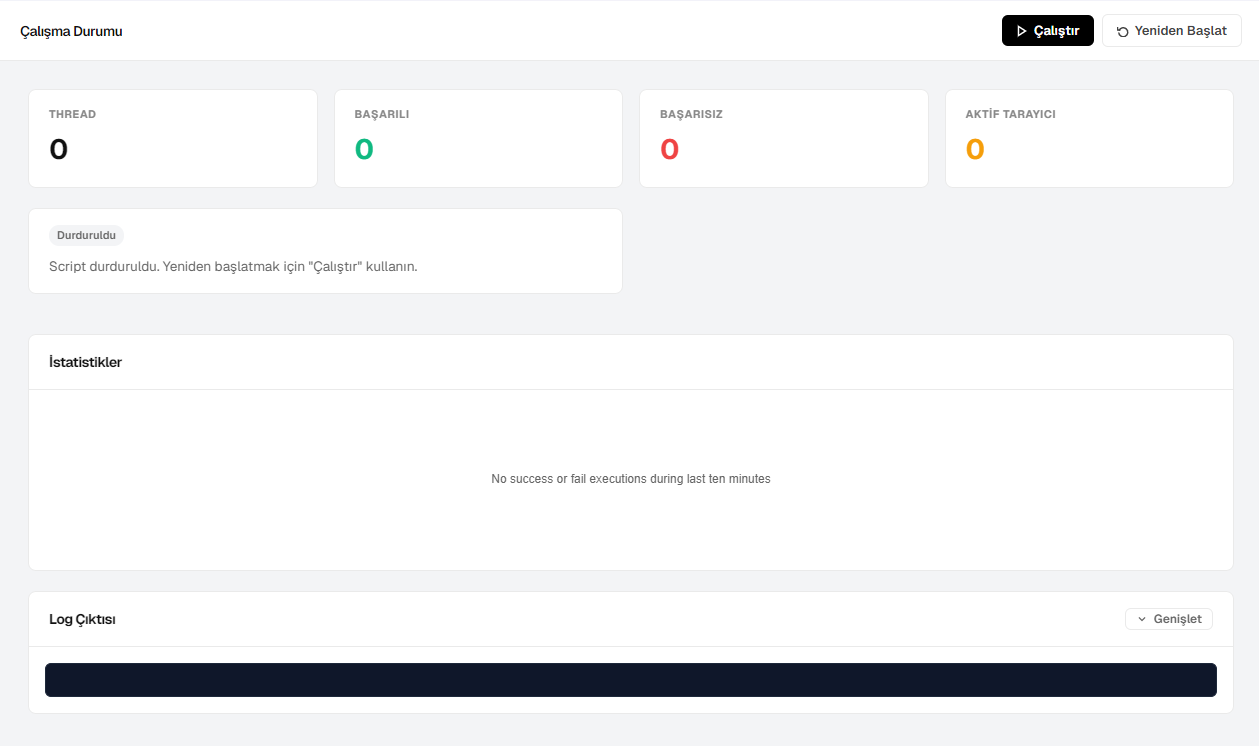The width and height of the screenshot is (1259, 746).
Task: Click the orange zero active browser count
Action: pyautogui.click(x=975, y=149)
